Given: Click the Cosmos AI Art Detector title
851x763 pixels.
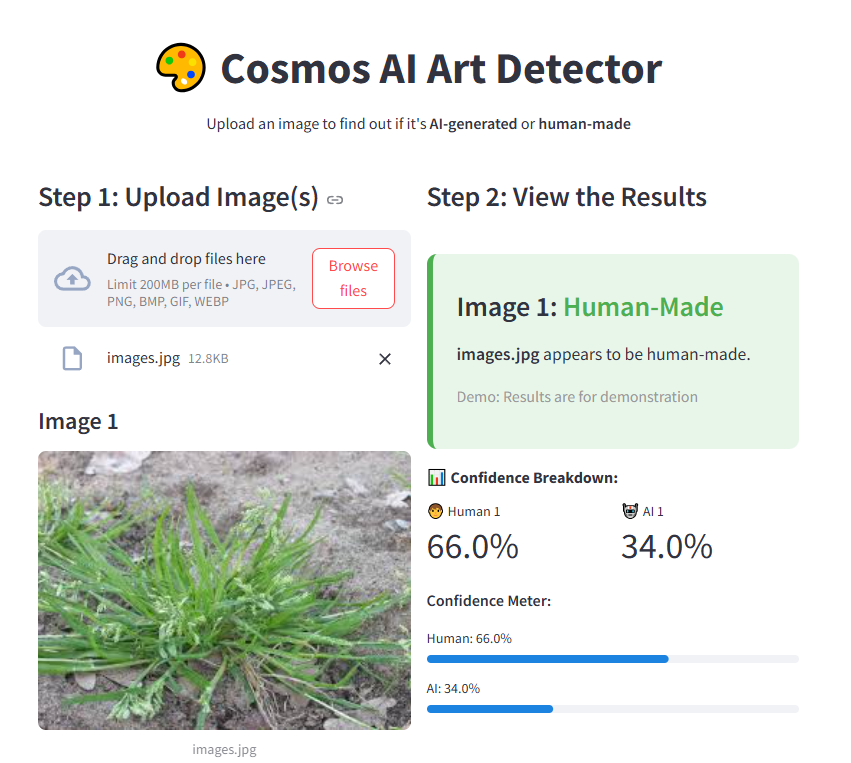Looking at the screenshot, I should pyautogui.click(x=441, y=69).
